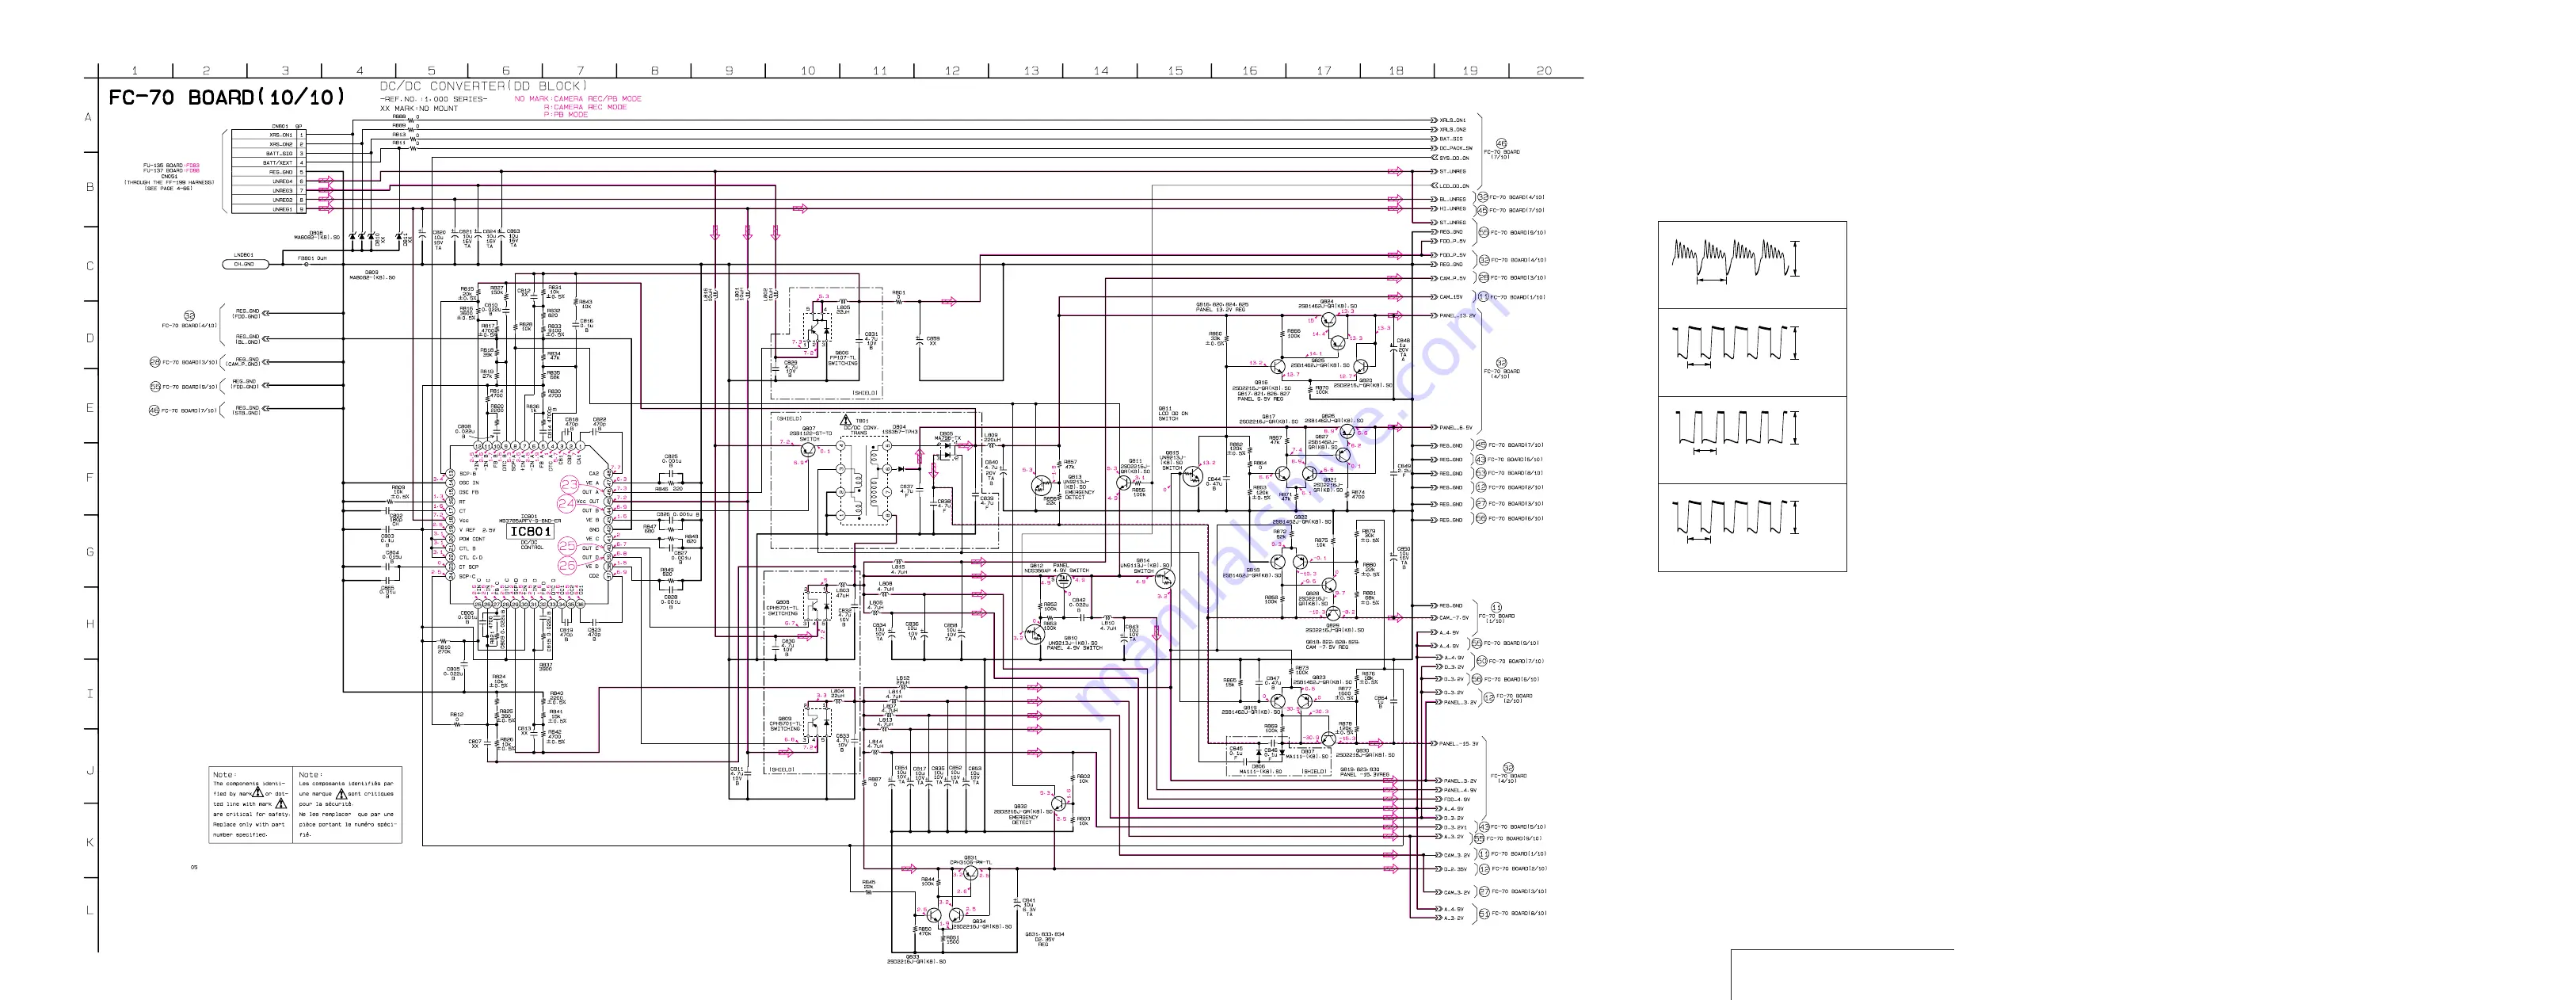Click the first waveform diagram on the right
The width and height of the screenshot is (2576, 1000).
(1752, 265)
